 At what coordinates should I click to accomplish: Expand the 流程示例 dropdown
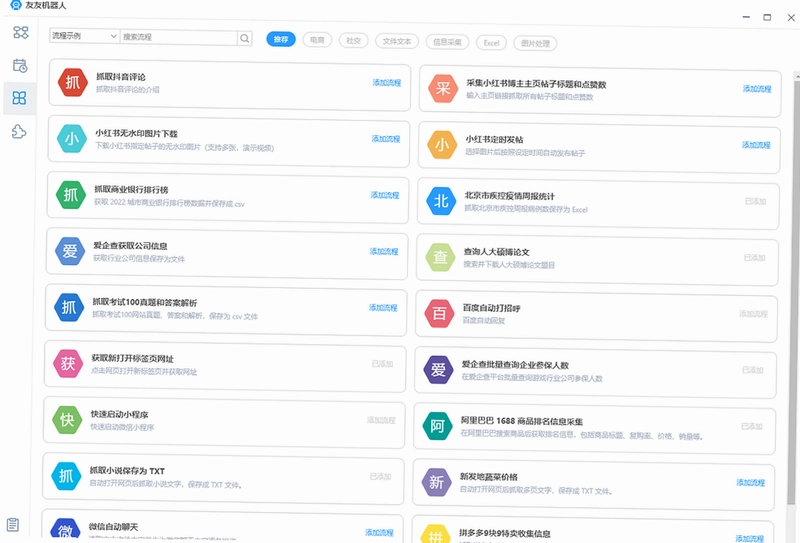point(84,36)
